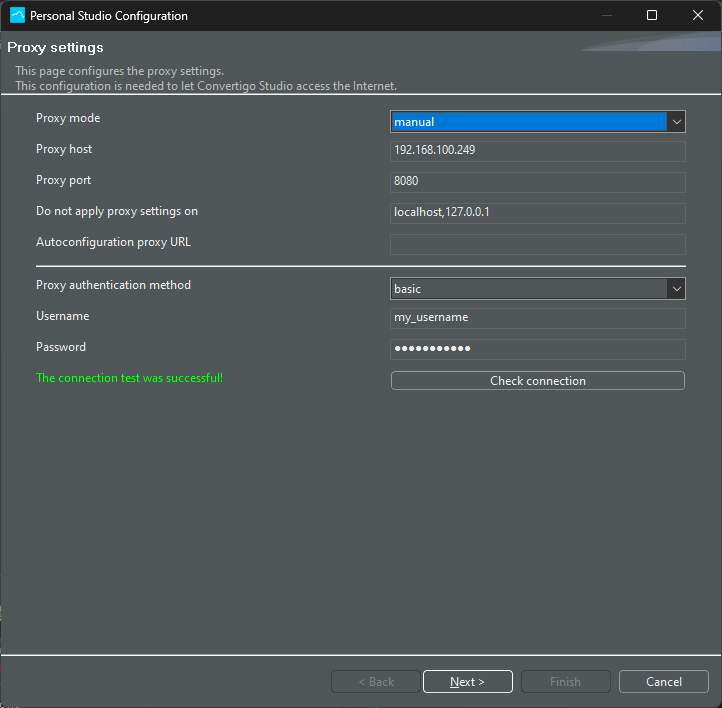Screen dimensions: 722x708
Task: Click the green connection test success message
Action: coord(129,378)
